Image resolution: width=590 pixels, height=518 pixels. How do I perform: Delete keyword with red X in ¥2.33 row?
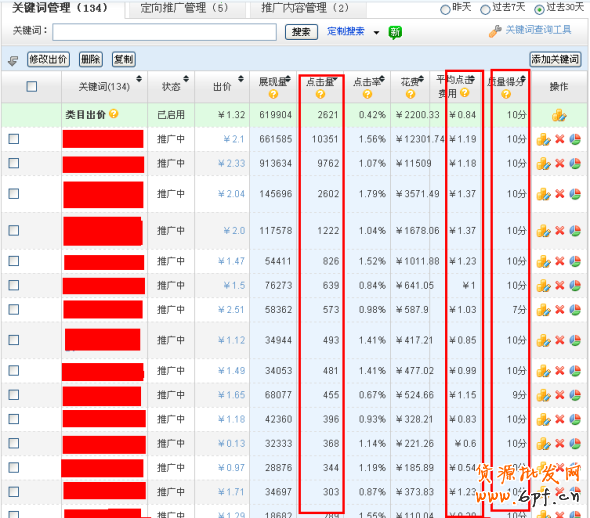click(560, 163)
